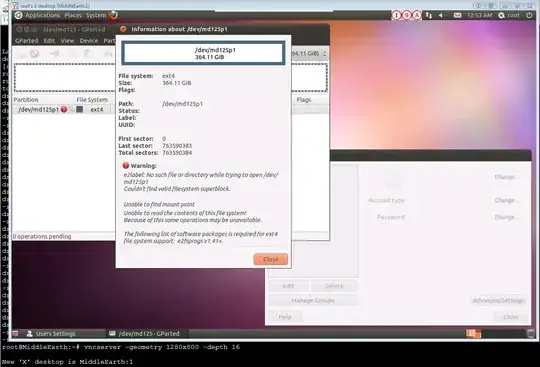540x367 pixels.
Task: Click the Delete button in Users Settings
Action: pos(334,286)
